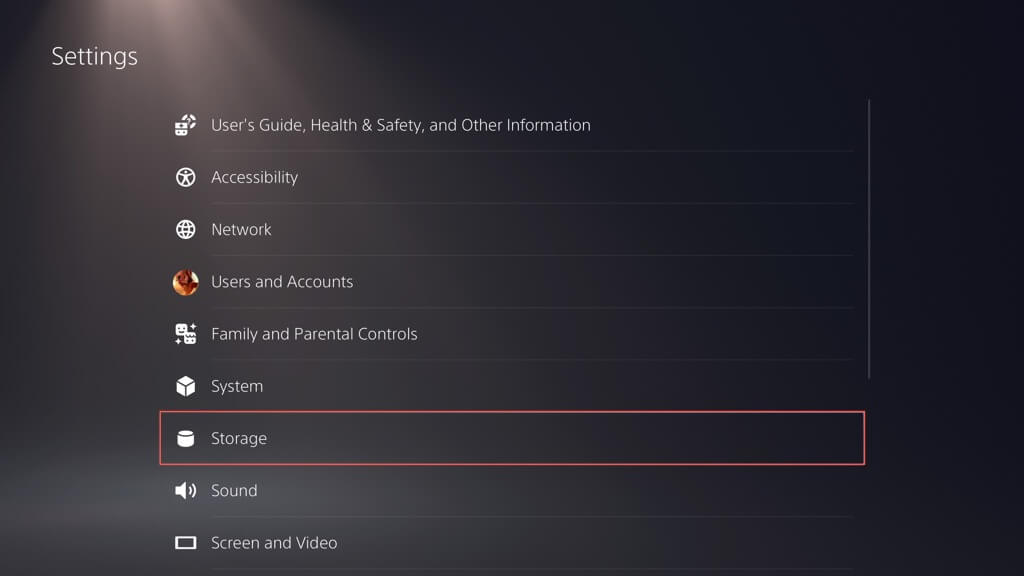Click the User's Guide info icon
The height and width of the screenshot is (576, 1024).
185,125
